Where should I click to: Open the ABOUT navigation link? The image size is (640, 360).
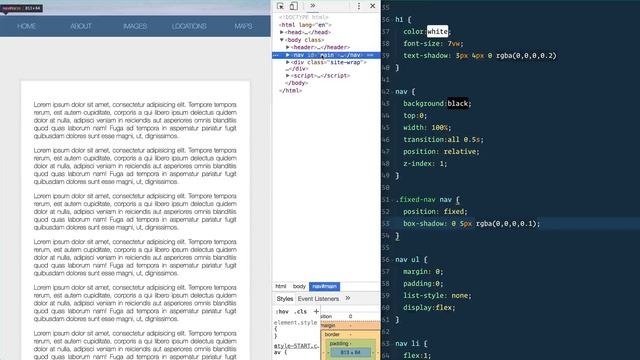pyautogui.click(x=81, y=26)
